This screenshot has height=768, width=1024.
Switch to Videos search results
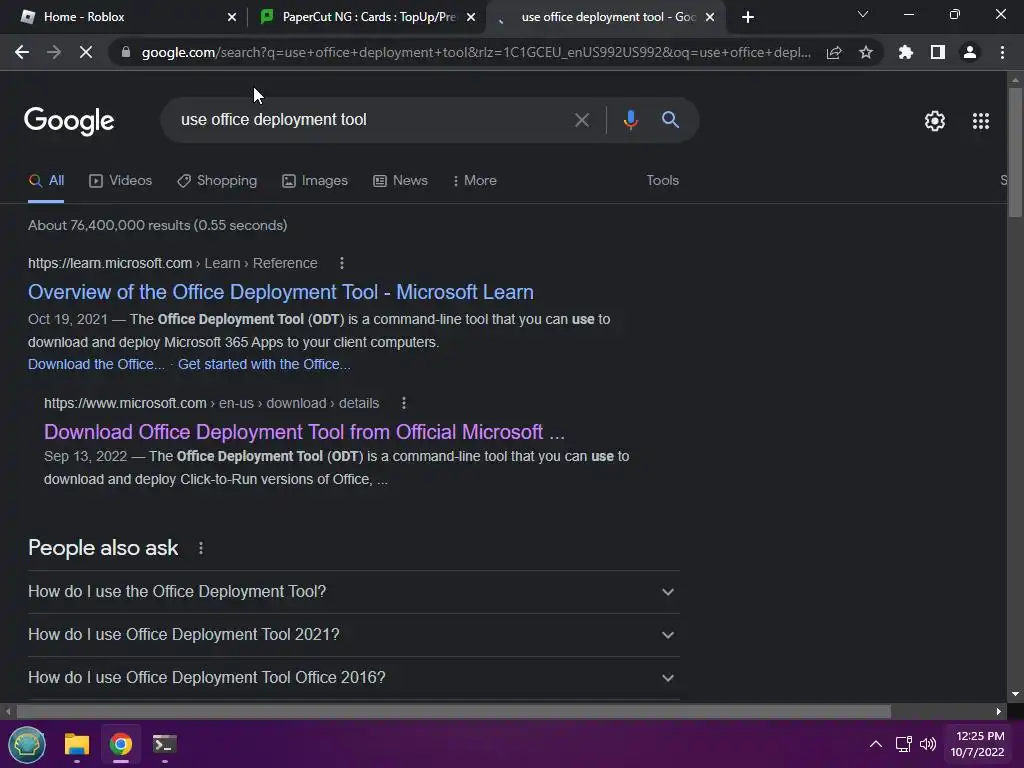point(121,180)
